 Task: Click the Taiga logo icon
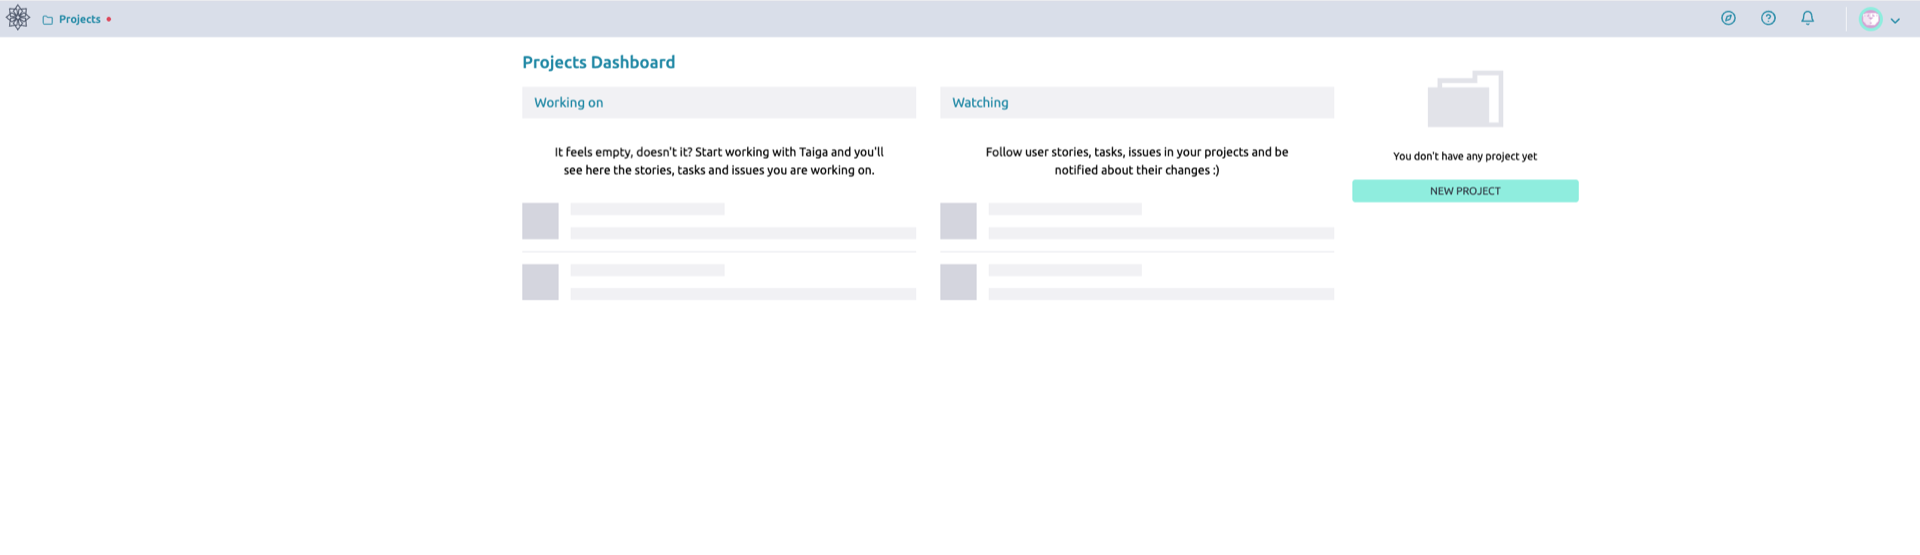18,18
